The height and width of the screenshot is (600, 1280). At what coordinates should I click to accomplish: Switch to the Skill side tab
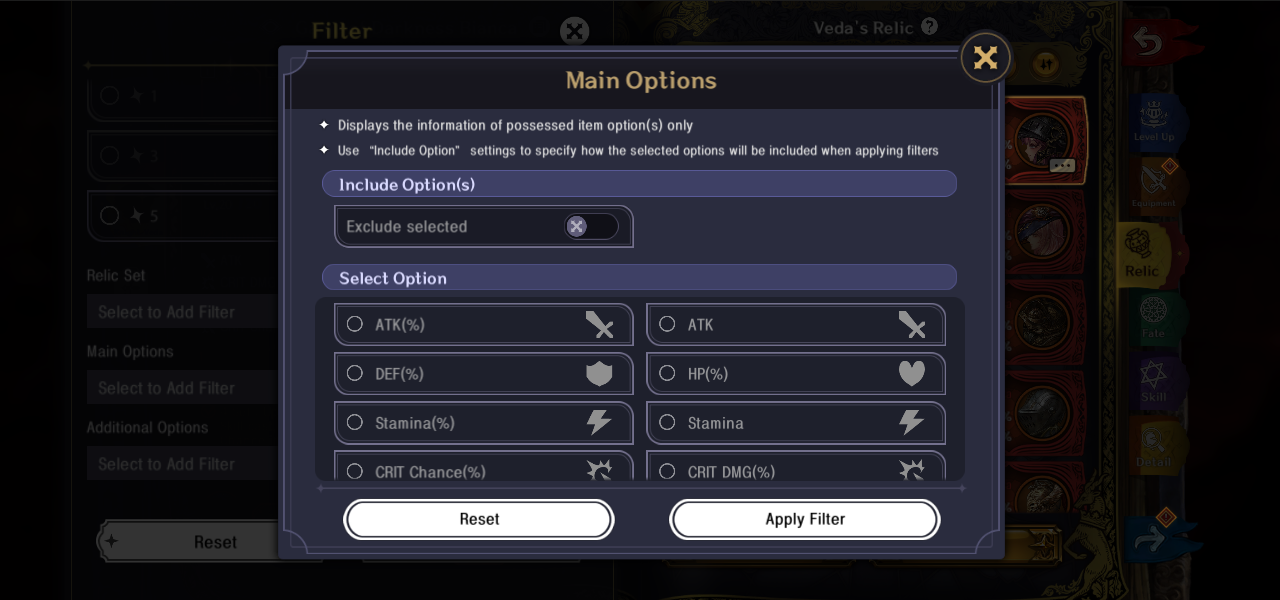pos(1154,381)
